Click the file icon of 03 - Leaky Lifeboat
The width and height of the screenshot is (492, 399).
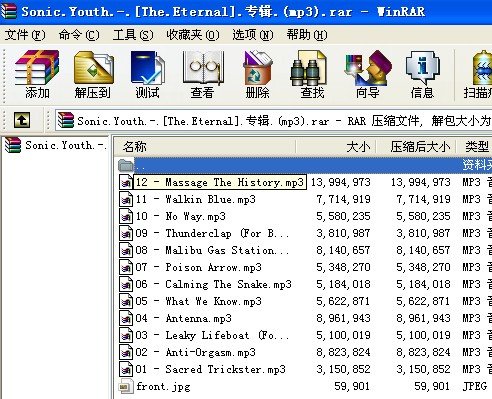pyautogui.click(x=126, y=335)
